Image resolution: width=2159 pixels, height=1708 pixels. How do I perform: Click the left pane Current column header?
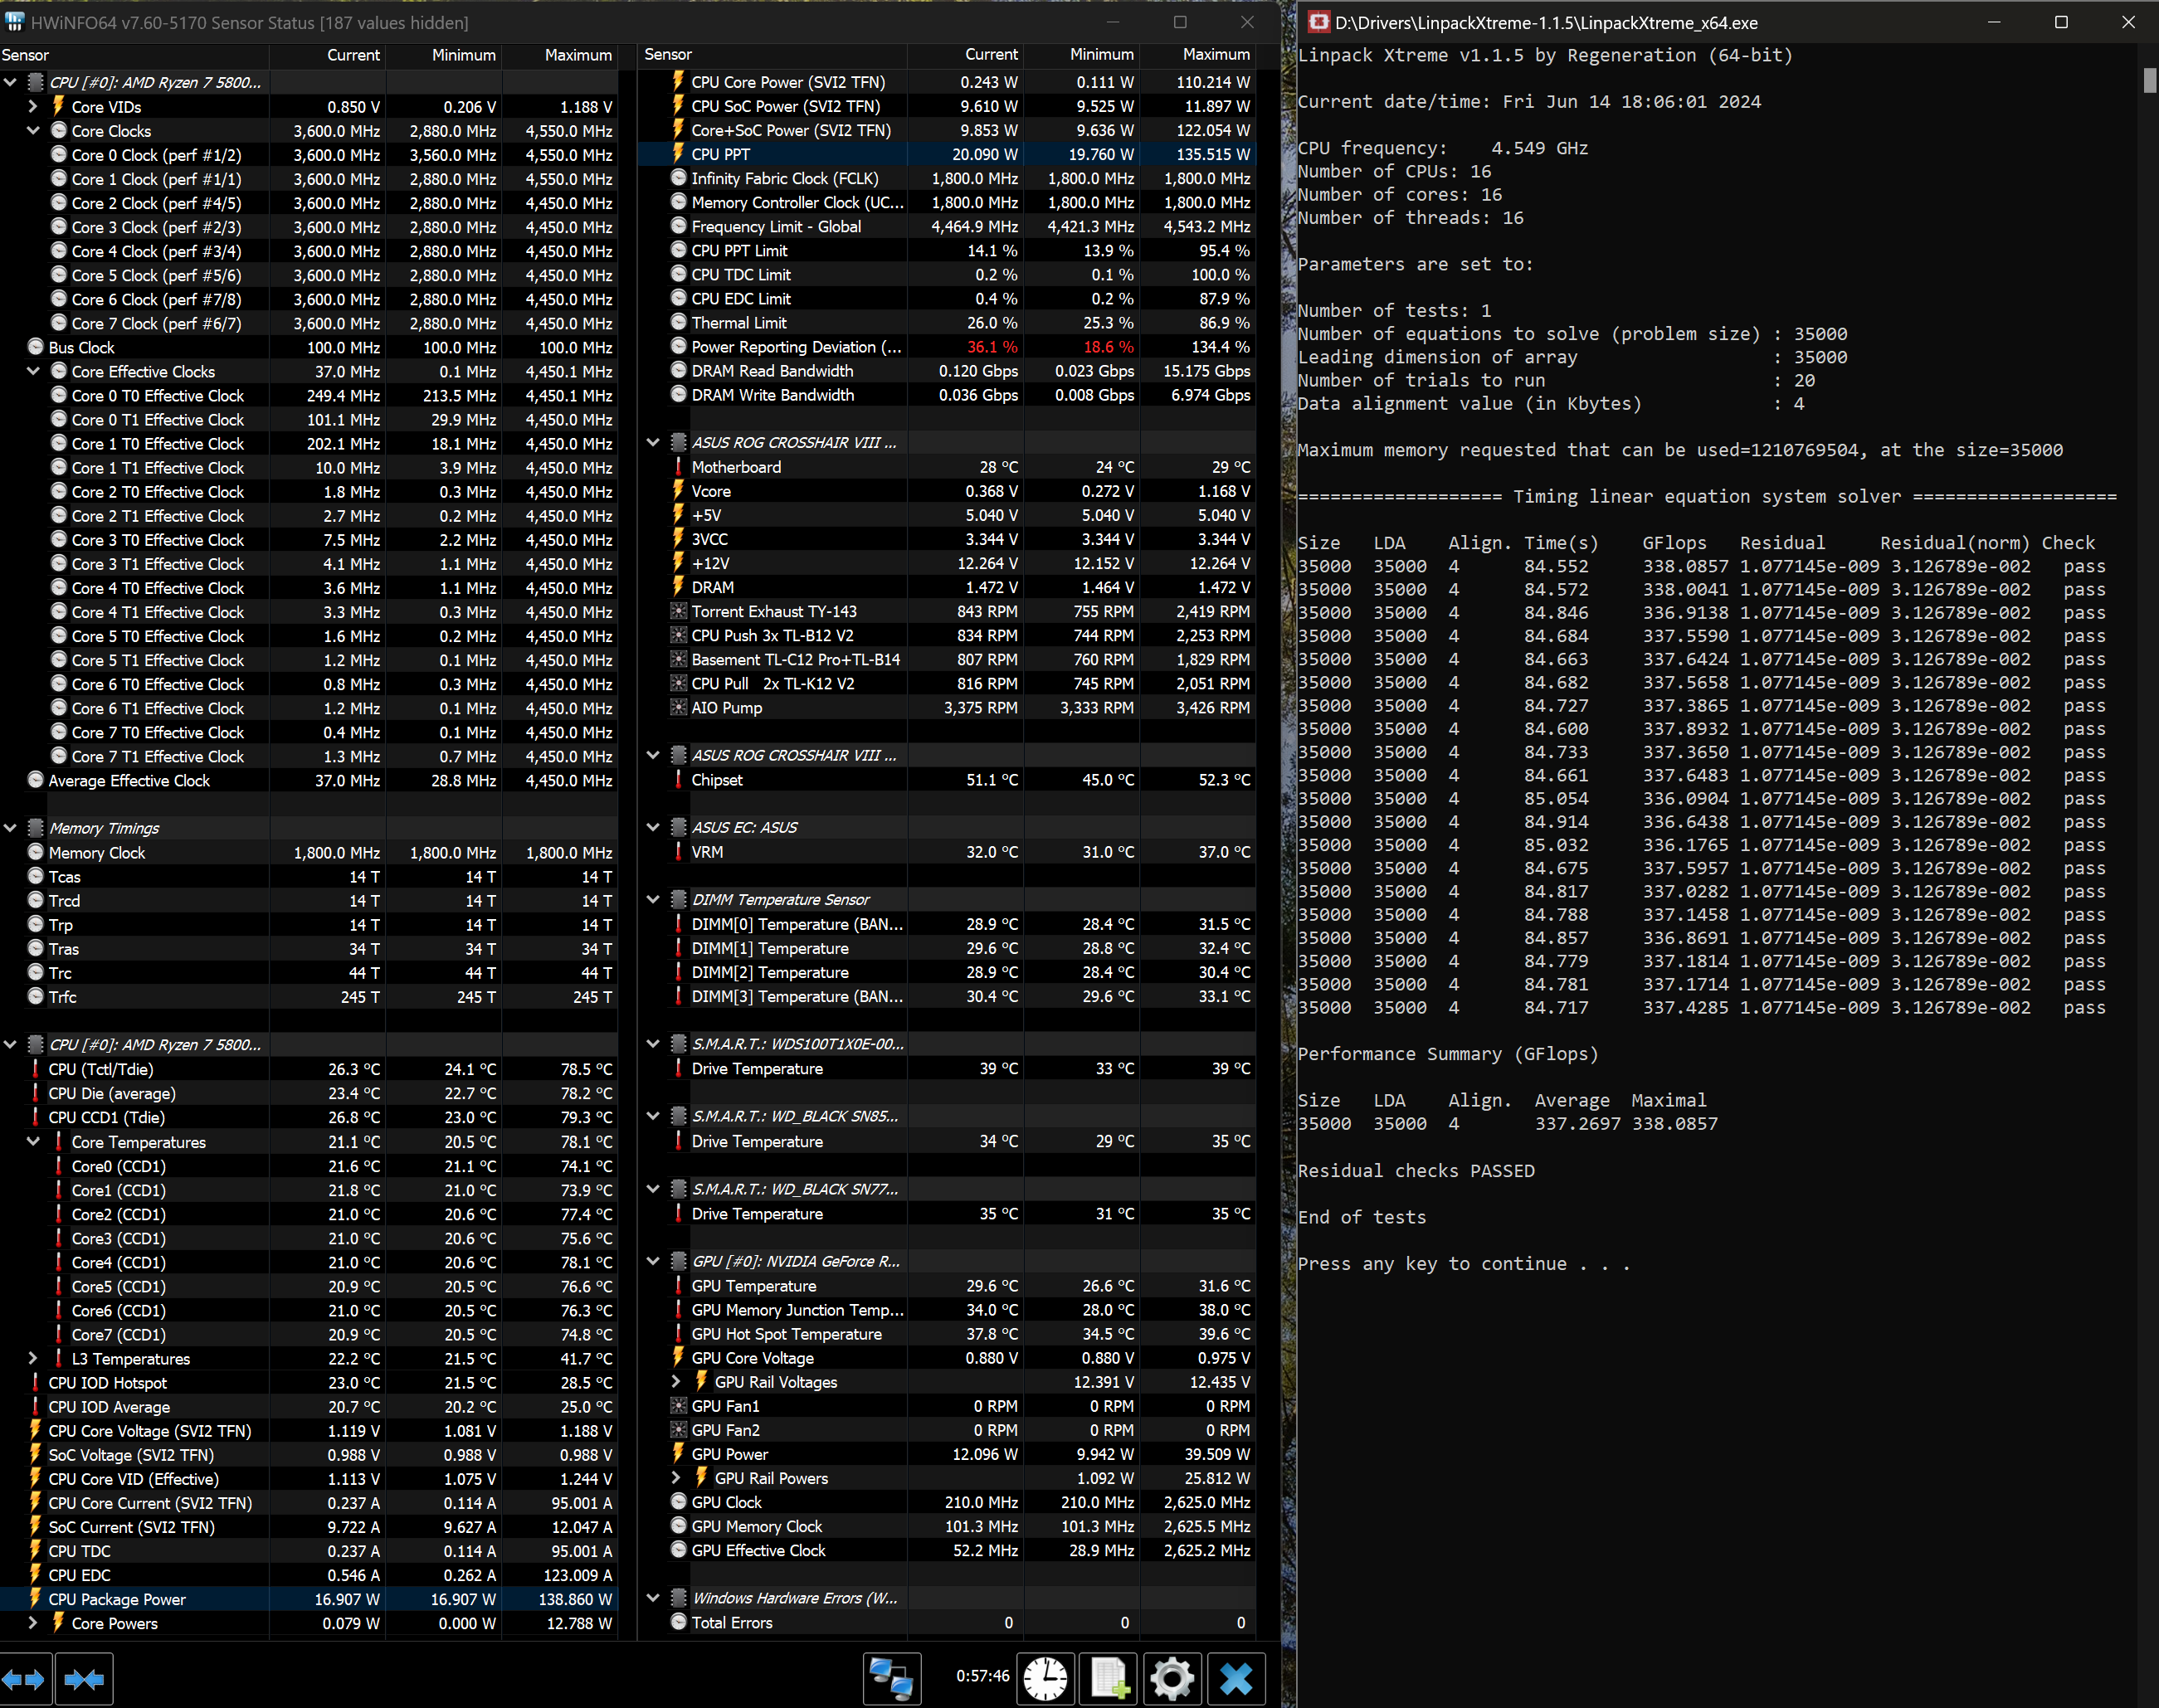pos(327,55)
